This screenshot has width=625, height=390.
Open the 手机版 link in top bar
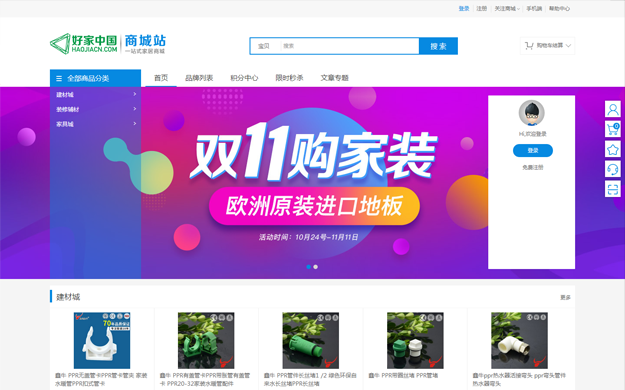pyautogui.click(x=534, y=8)
